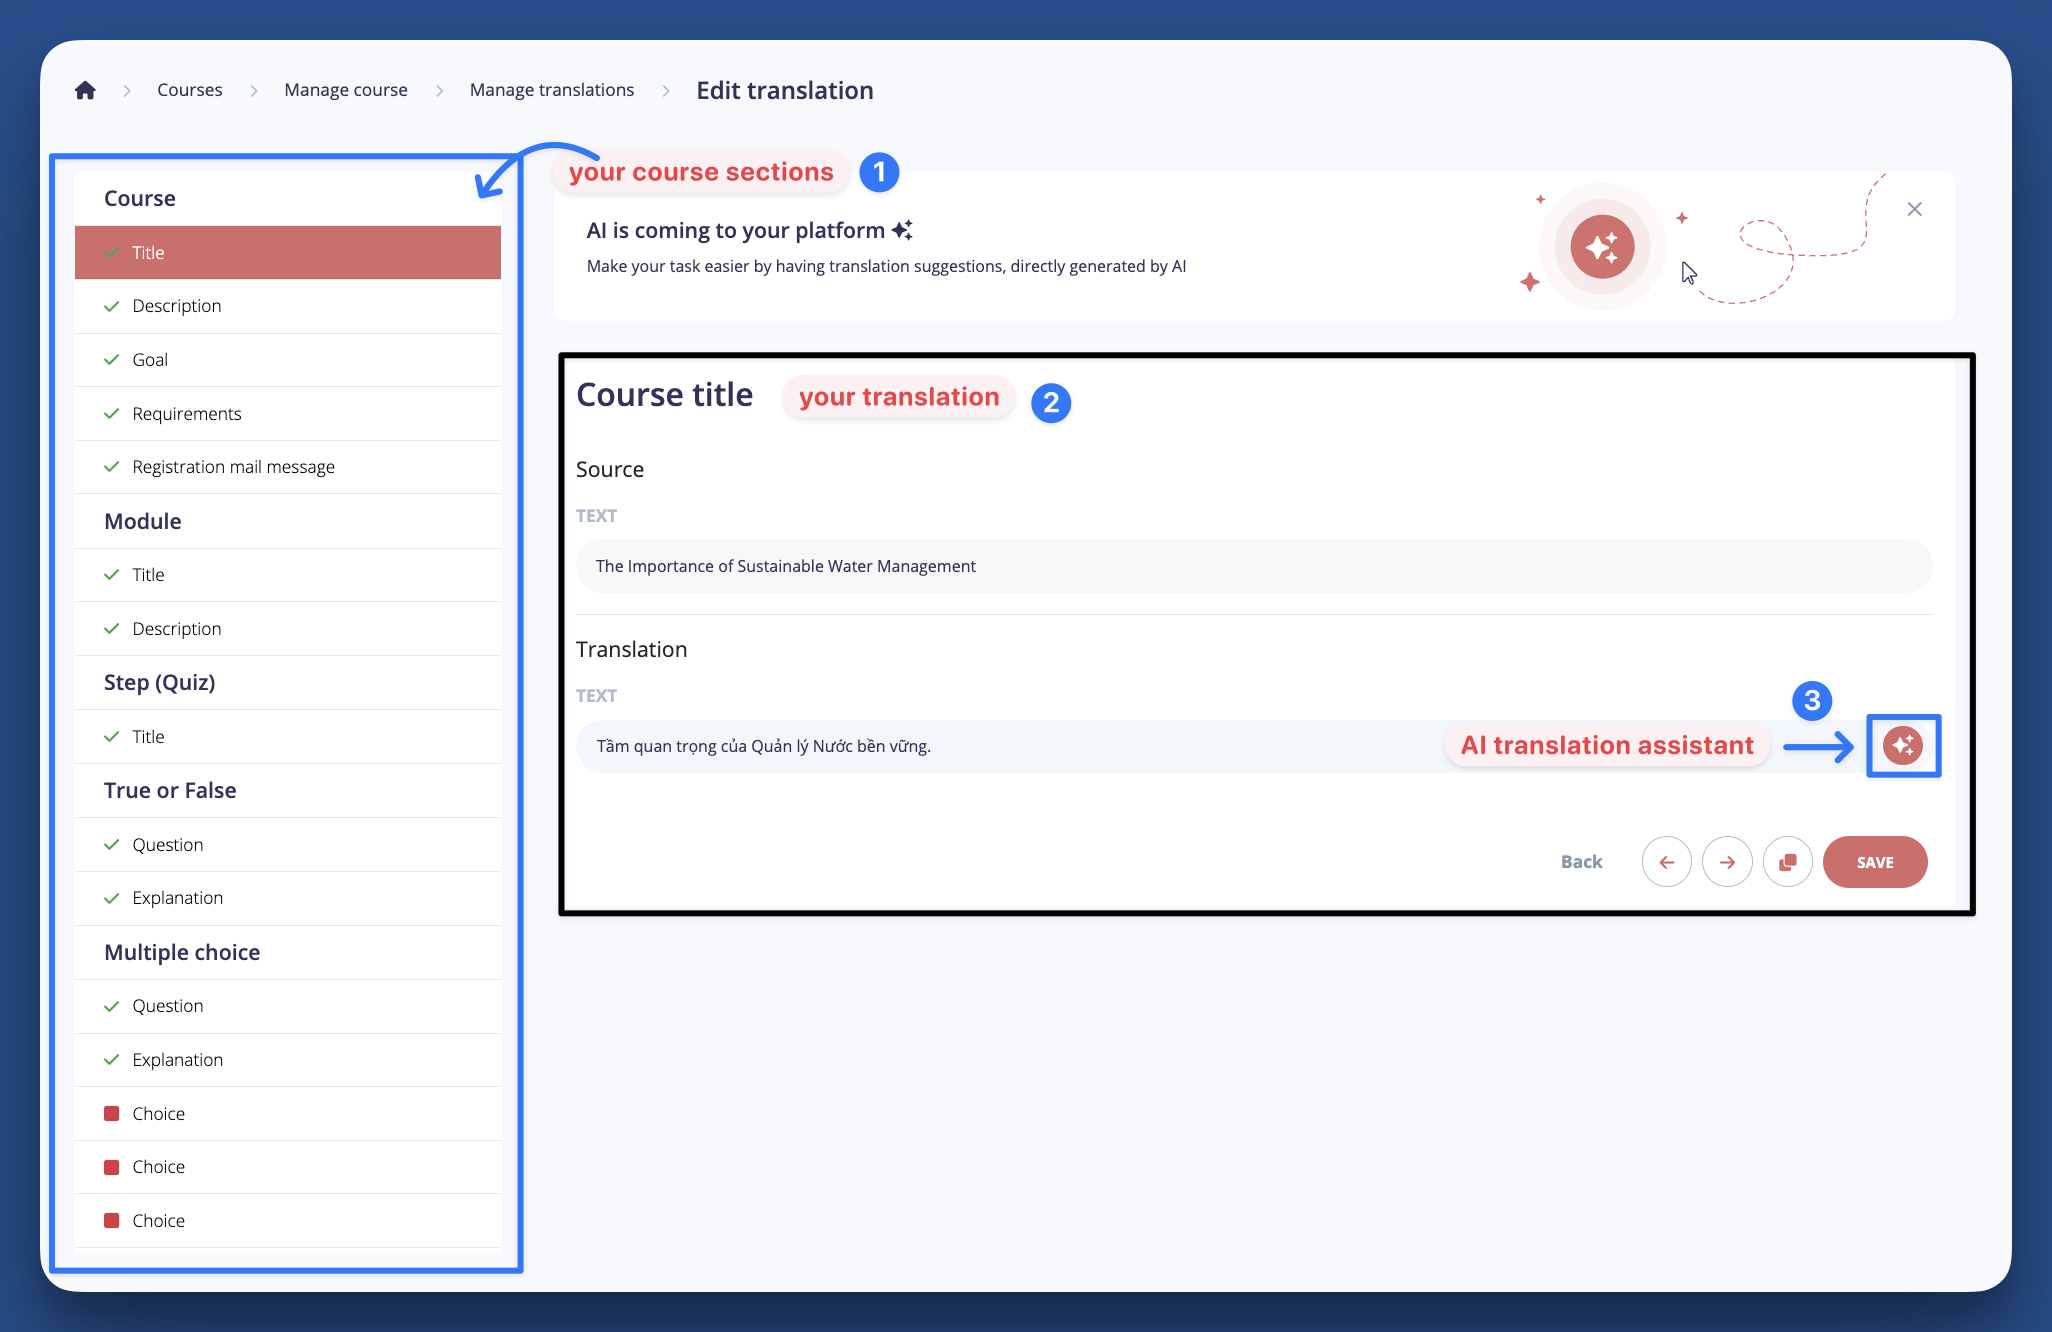The height and width of the screenshot is (1332, 2052).
Task: Go to Manage translations breadcrumb
Action: pos(551,90)
